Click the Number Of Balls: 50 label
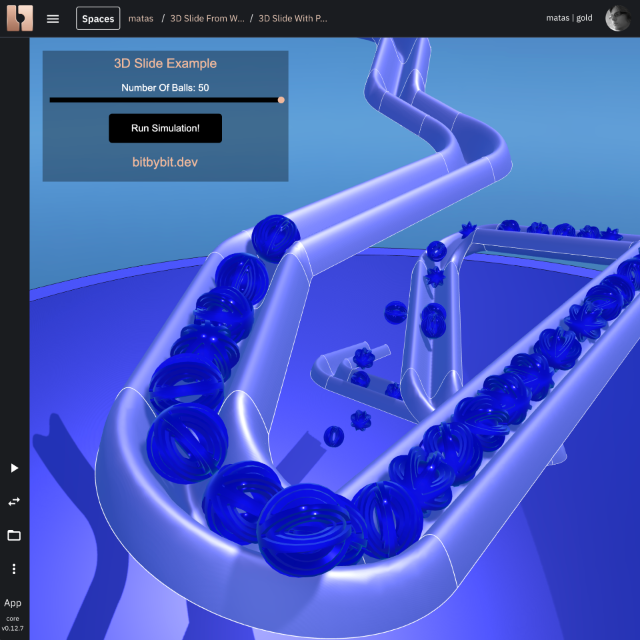Screen dimensions: 640x640 coord(165,88)
